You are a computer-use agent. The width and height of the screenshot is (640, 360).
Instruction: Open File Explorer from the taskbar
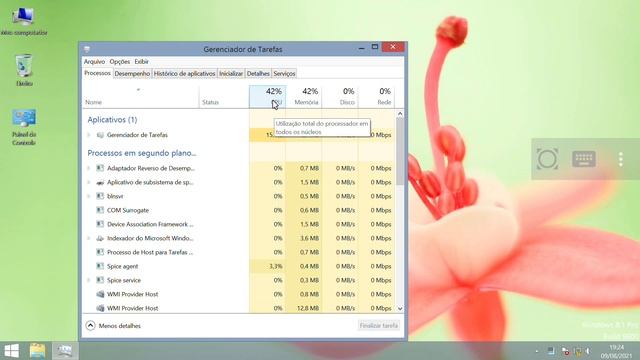click(38, 351)
